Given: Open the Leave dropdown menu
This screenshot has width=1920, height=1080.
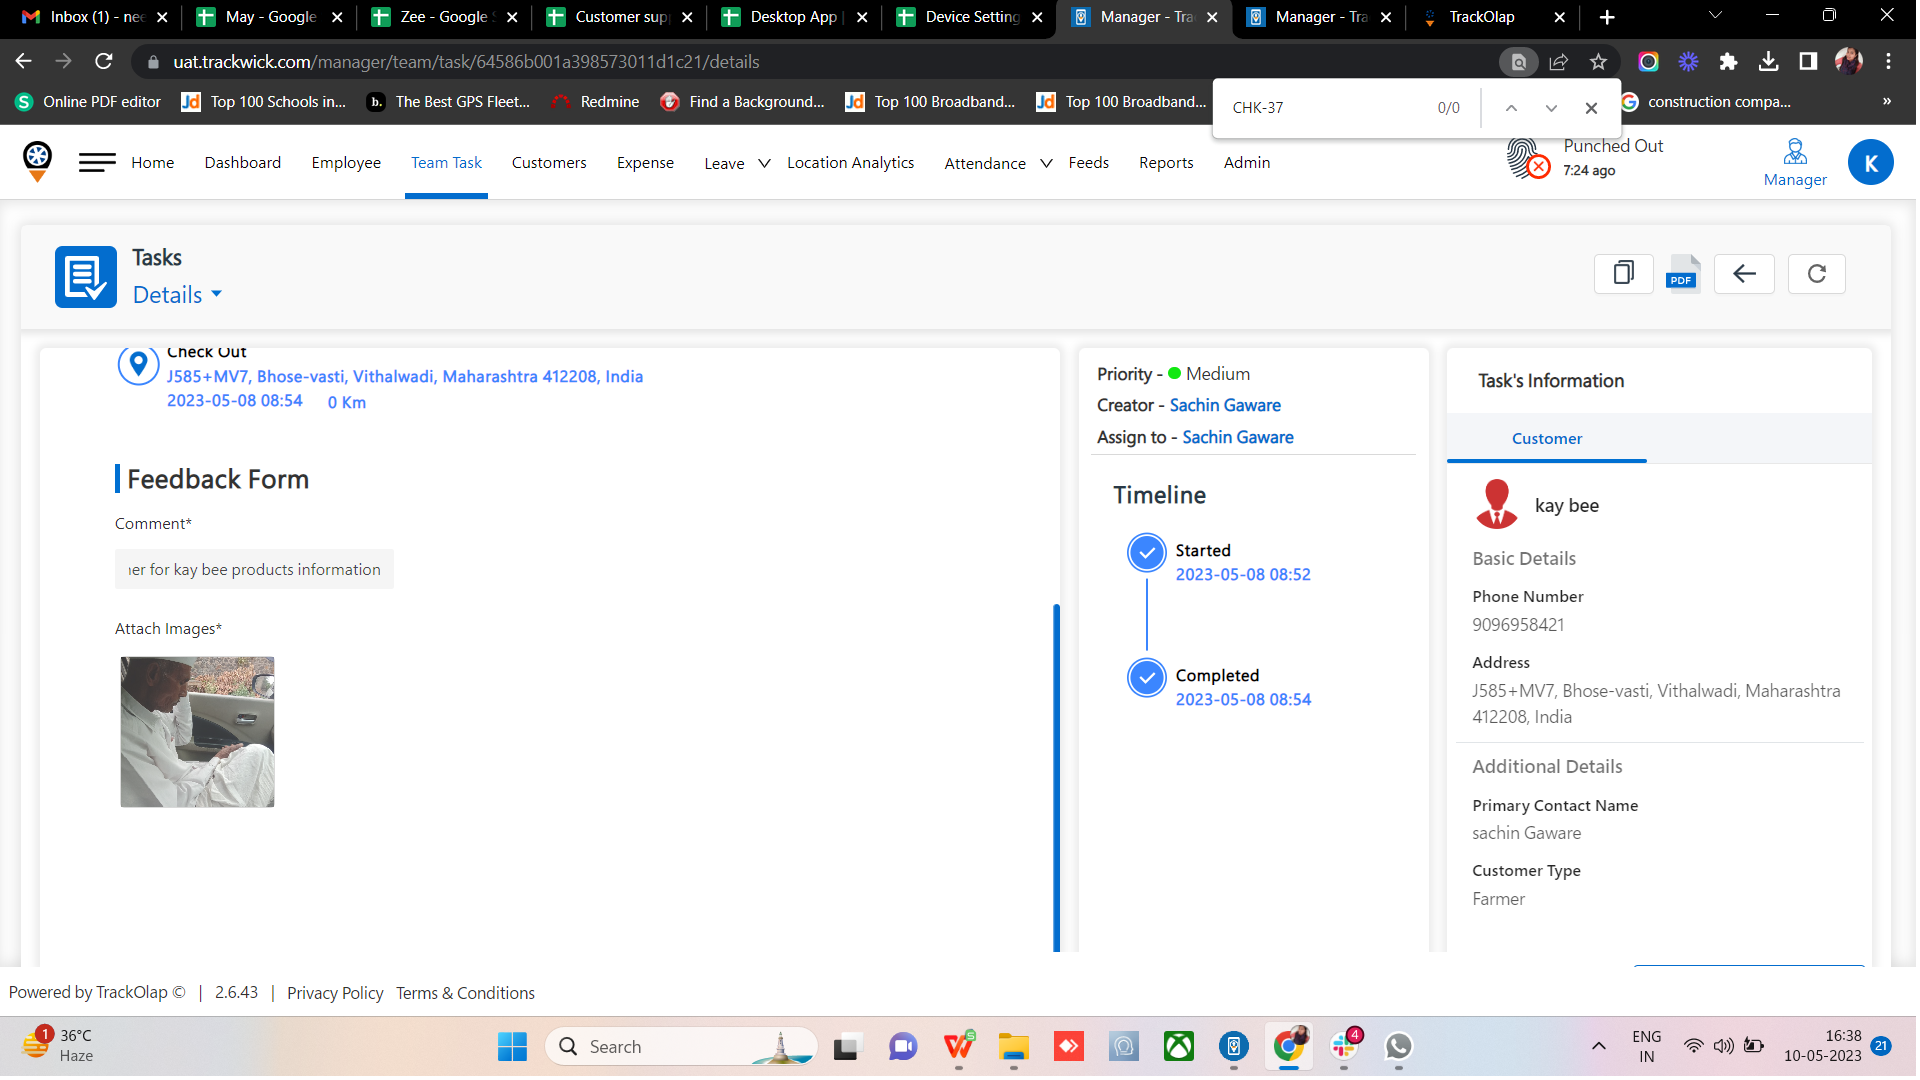Looking at the screenshot, I should (731, 163).
